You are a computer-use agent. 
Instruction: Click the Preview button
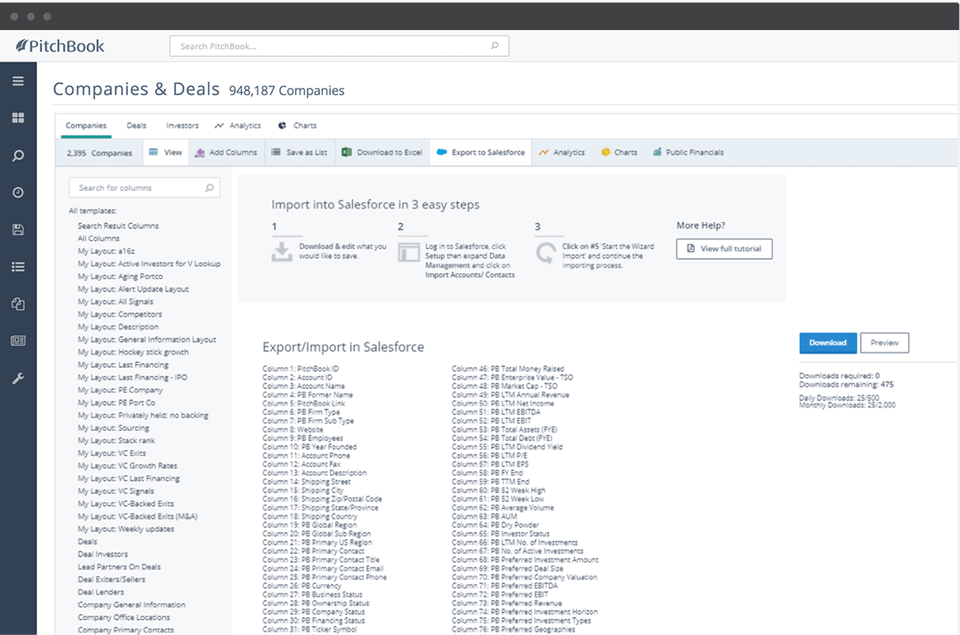tap(884, 342)
